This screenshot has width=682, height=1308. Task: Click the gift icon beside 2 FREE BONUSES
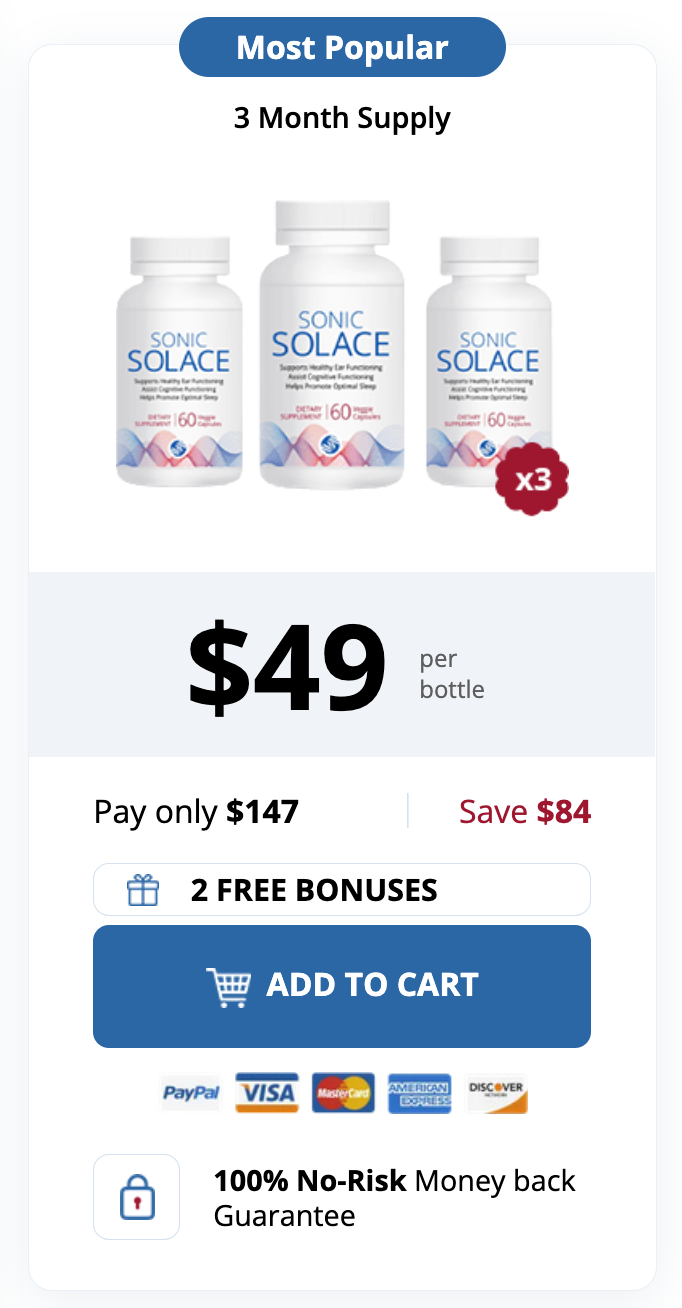(x=143, y=889)
